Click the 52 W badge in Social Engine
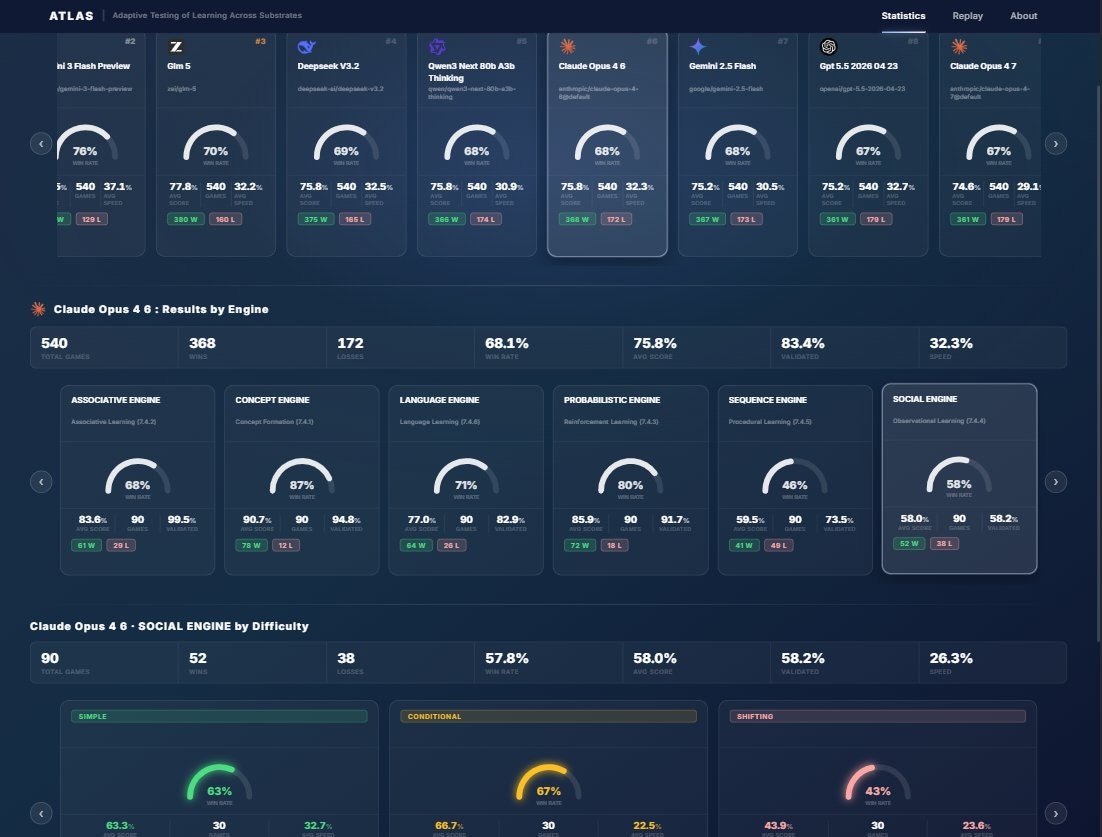This screenshot has width=1102, height=837. pos(909,544)
